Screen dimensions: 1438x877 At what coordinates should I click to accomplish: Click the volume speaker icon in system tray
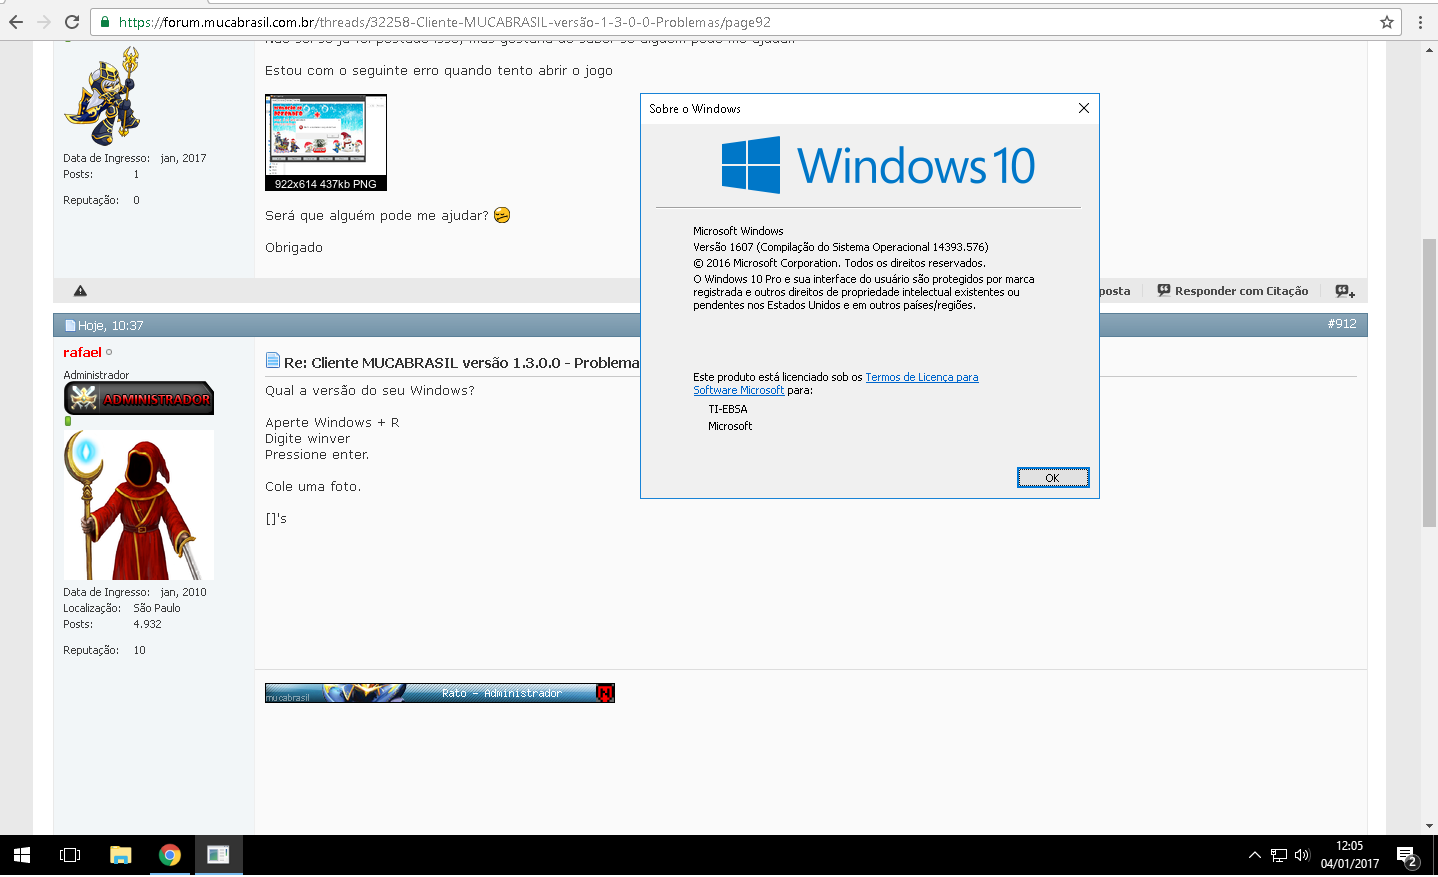click(x=1302, y=855)
